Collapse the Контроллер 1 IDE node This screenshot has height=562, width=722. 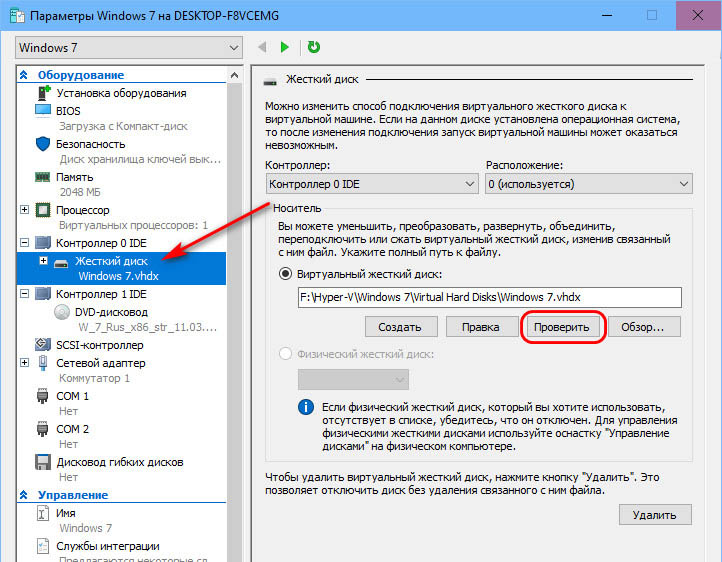coord(25,293)
